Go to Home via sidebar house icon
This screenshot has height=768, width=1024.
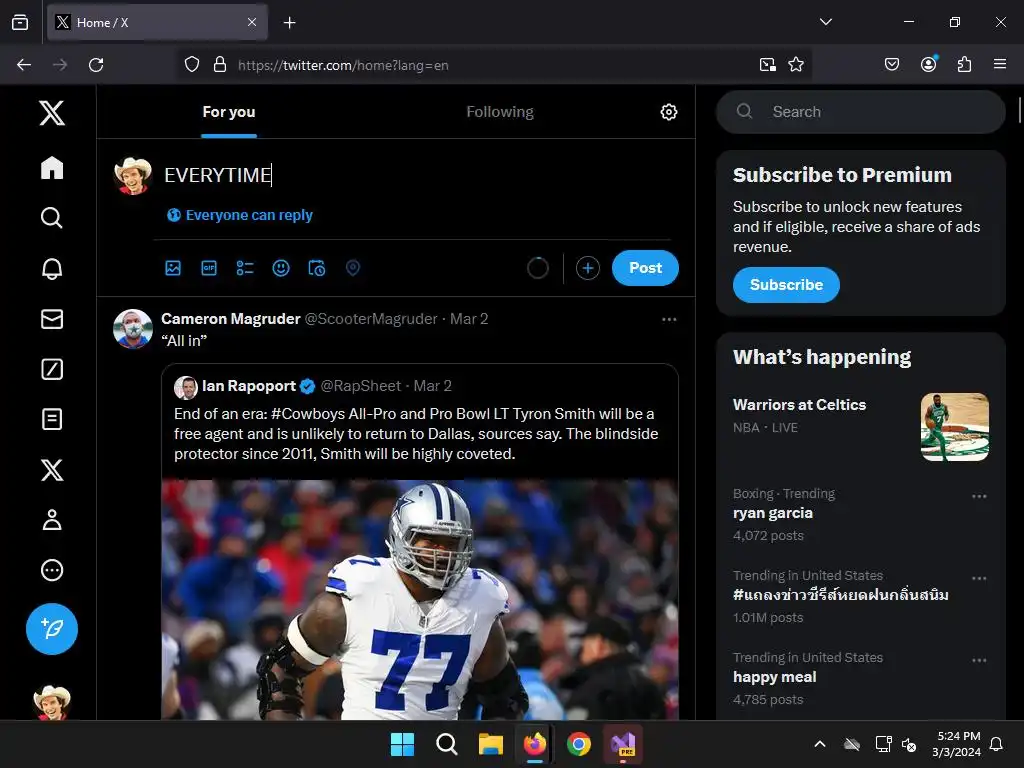[x=52, y=168]
